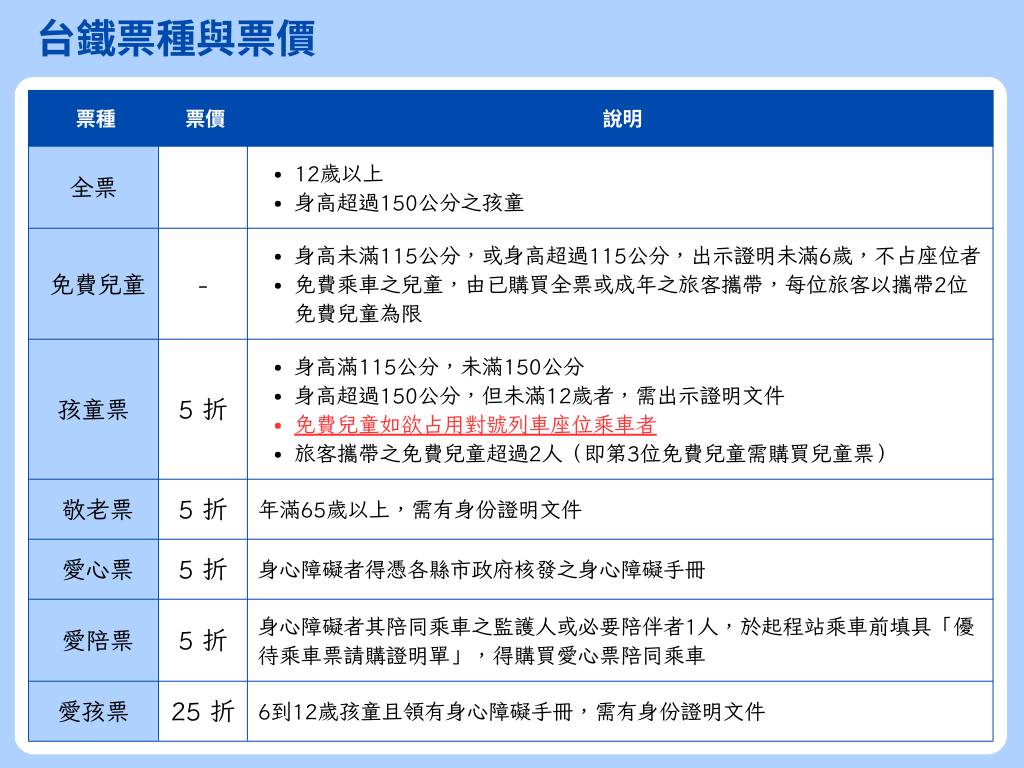Click the continuation line 免費兒童為限
1024x768 pixels.
(x=359, y=313)
